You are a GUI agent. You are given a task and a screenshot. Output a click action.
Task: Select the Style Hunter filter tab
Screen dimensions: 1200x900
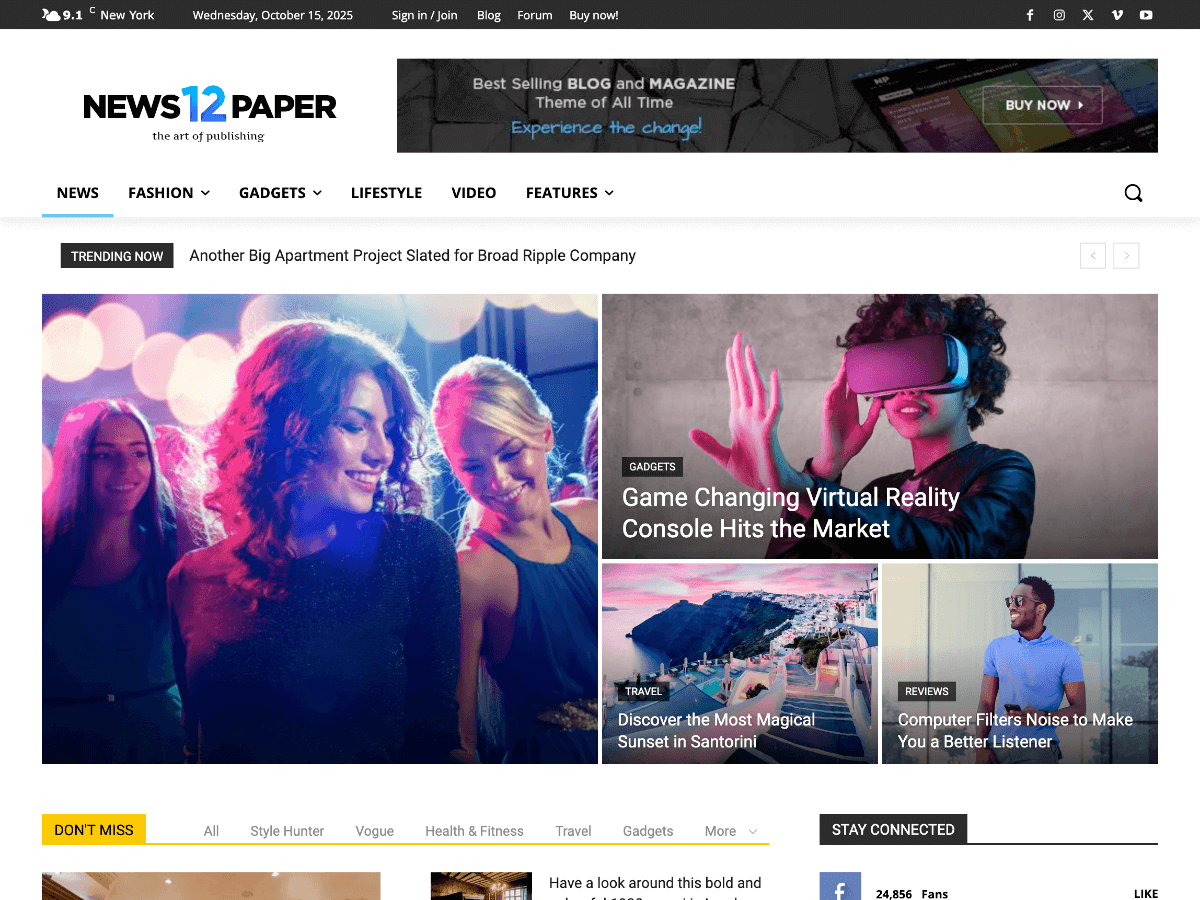[287, 831]
